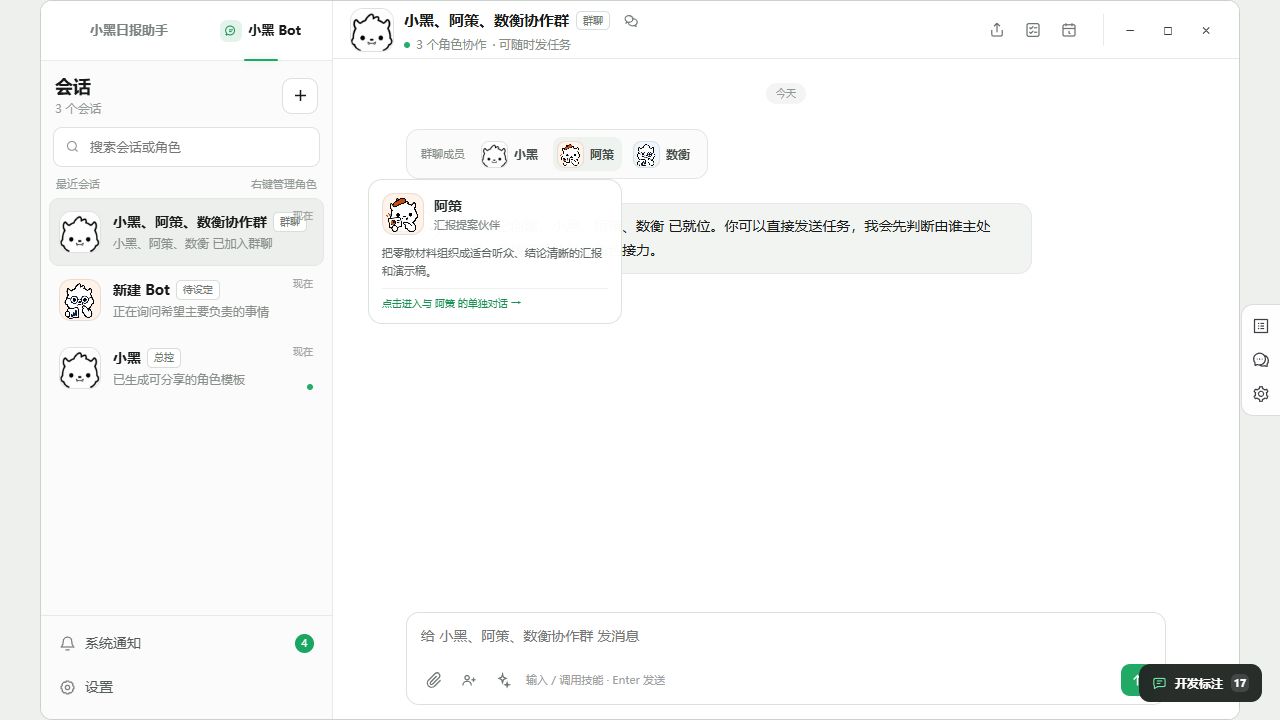Click the share/export icon in the header
The height and width of the screenshot is (720, 1280).
point(997,31)
